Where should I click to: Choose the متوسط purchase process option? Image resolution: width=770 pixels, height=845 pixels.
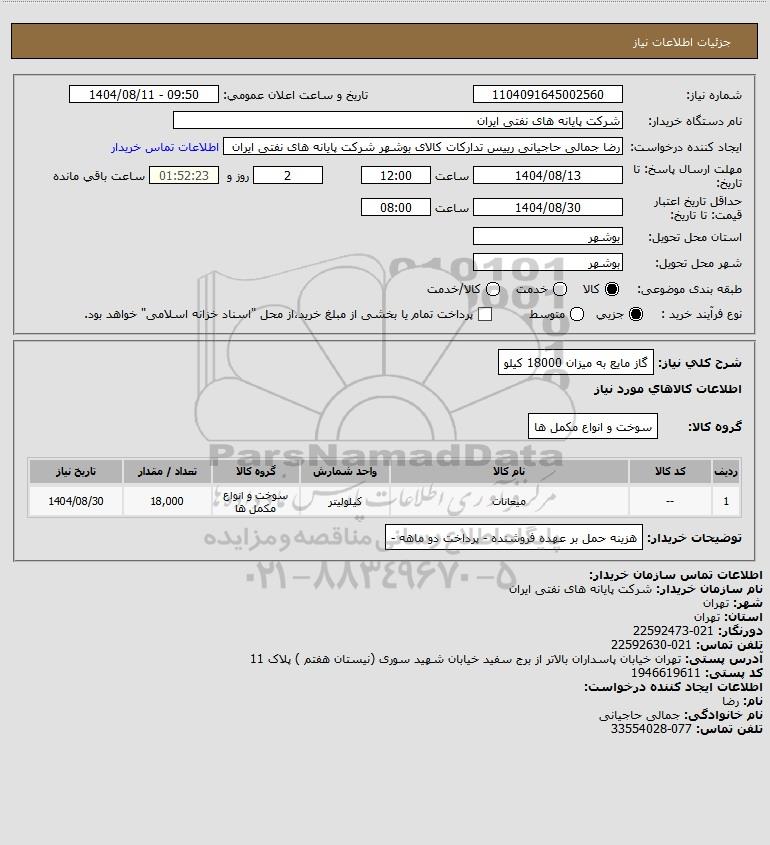tap(577, 314)
